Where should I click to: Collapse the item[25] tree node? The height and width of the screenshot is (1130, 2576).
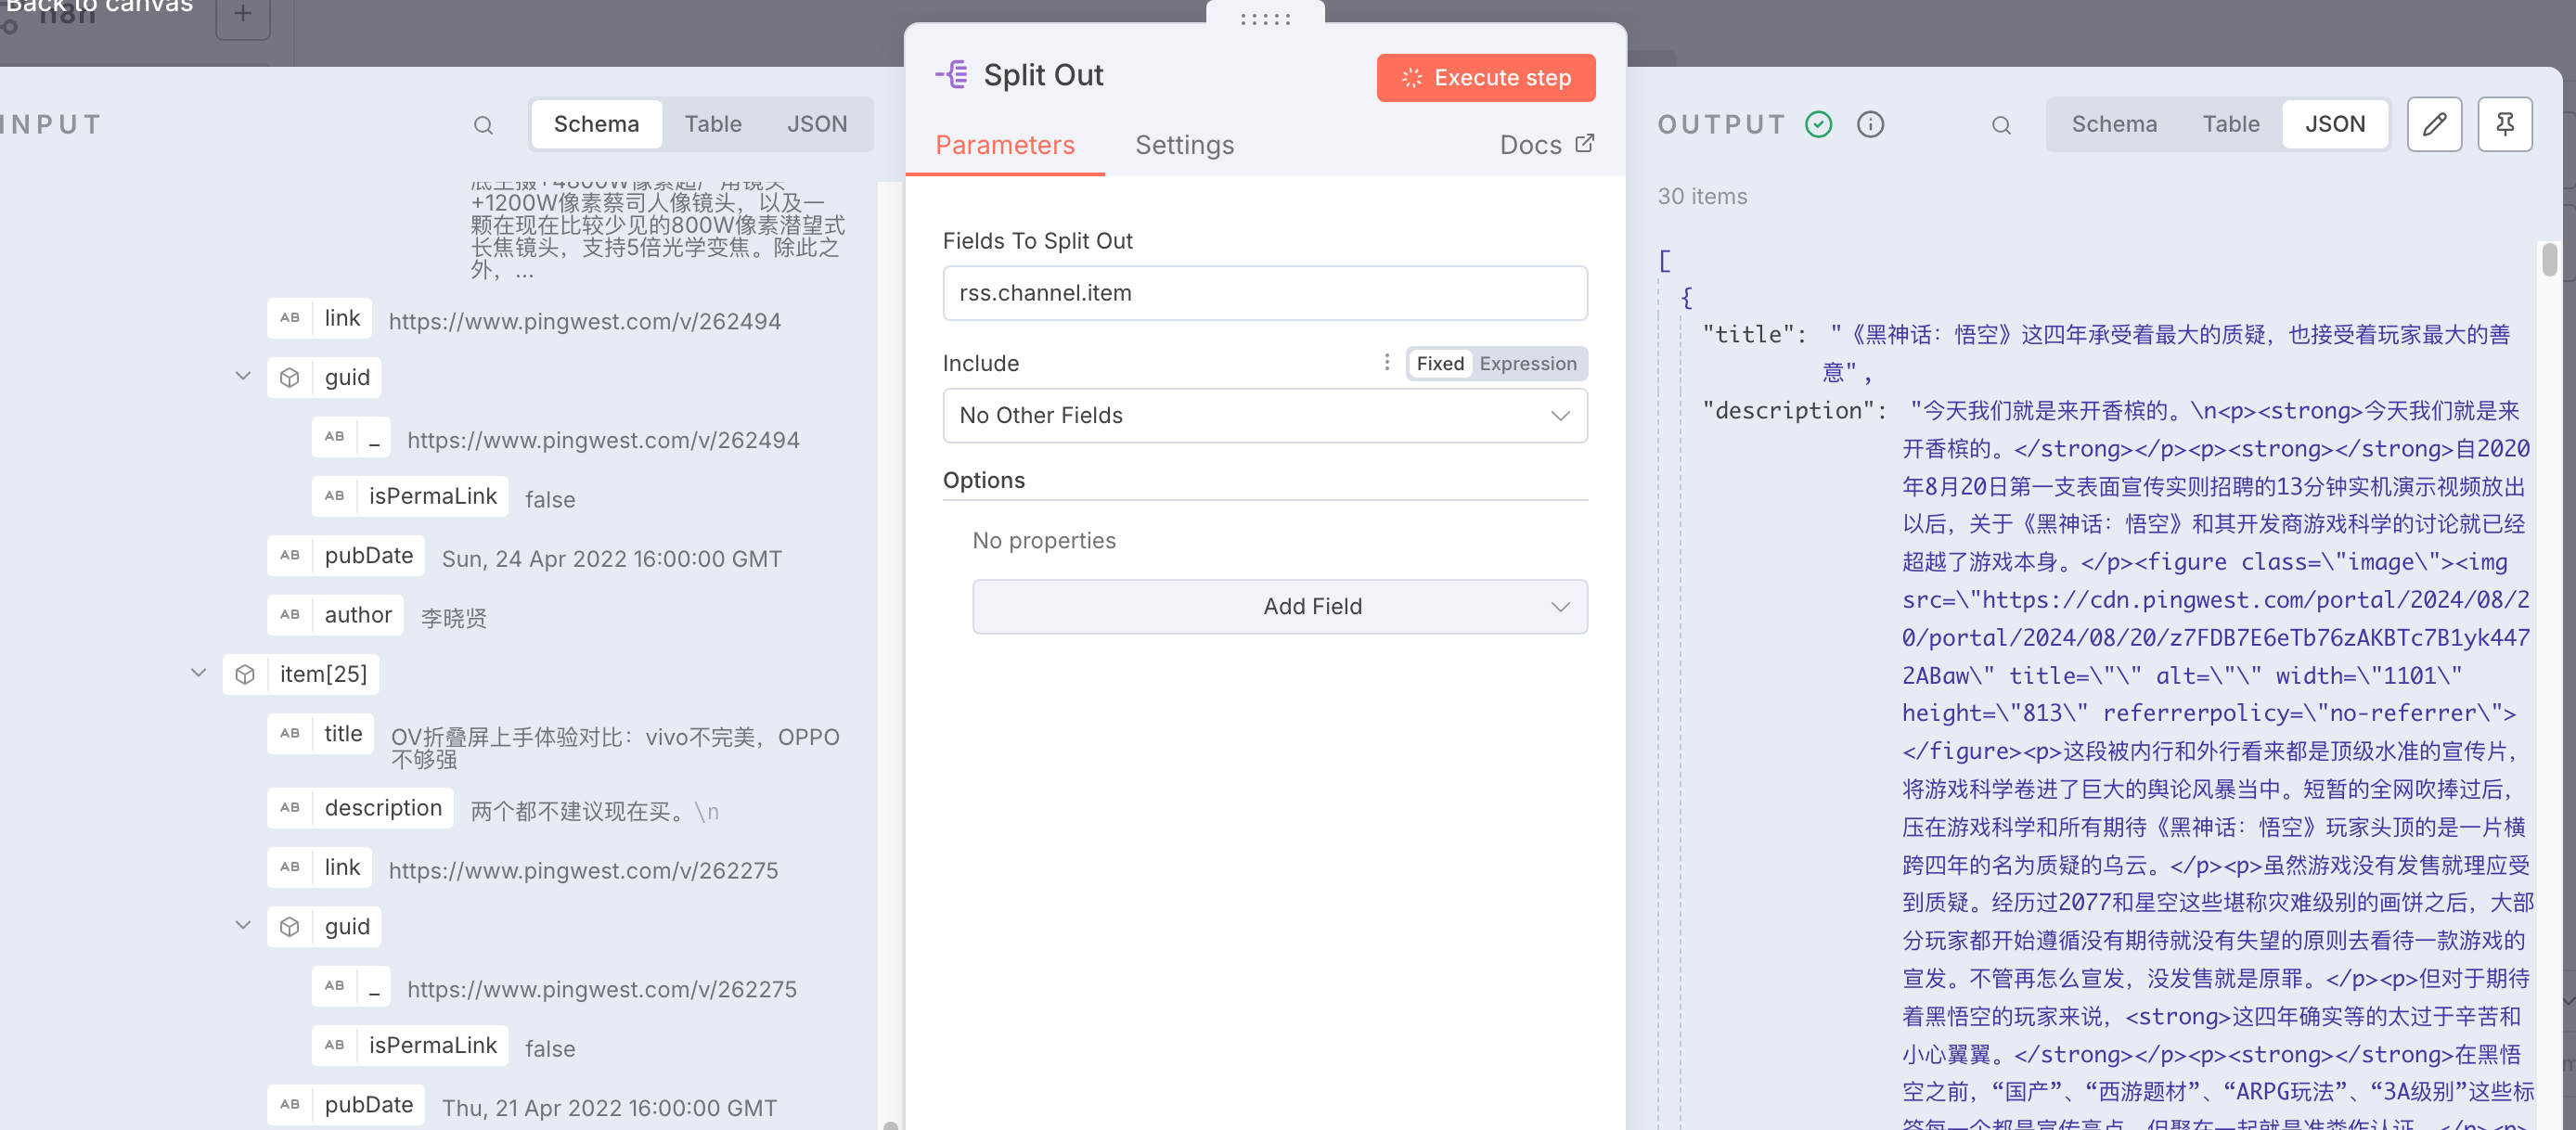point(198,673)
